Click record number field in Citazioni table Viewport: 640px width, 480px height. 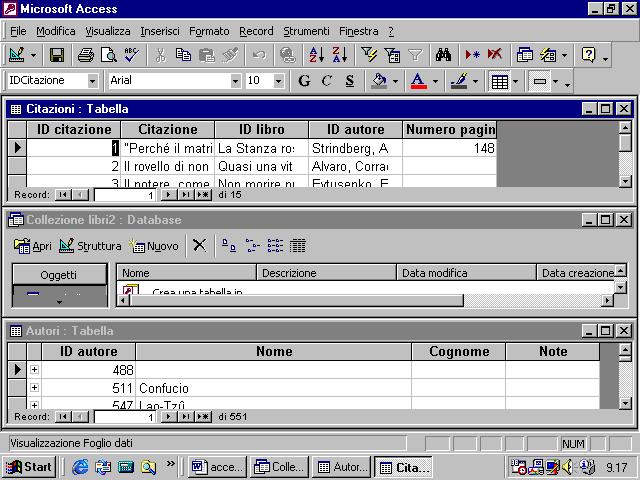point(125,195)
